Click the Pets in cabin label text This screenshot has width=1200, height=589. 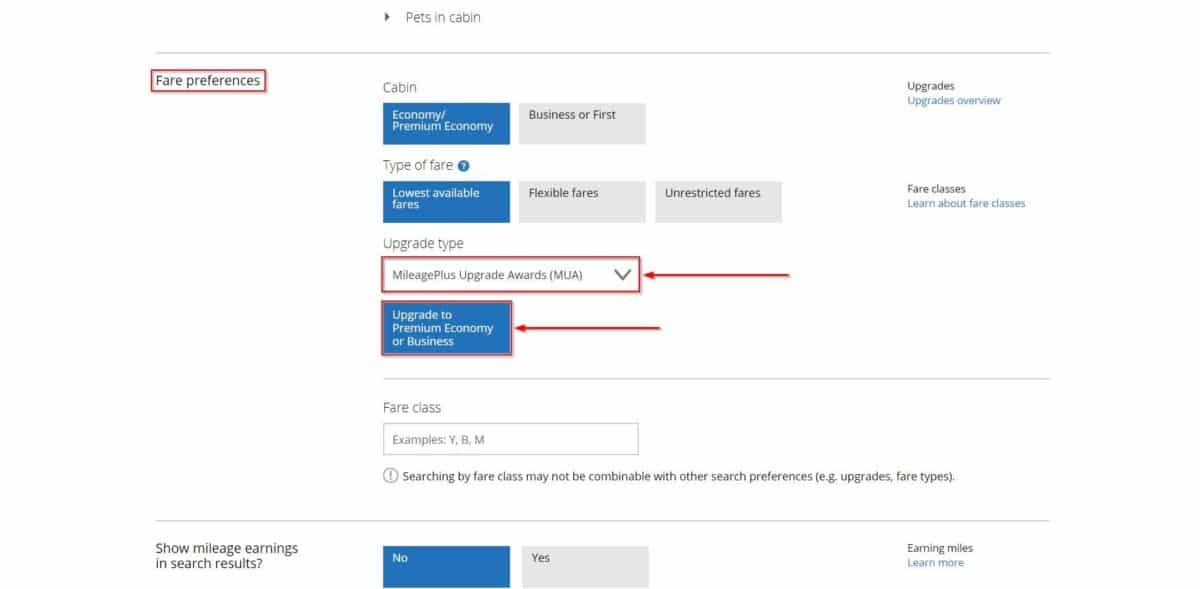pyautogui.click(x=442, y=17)
